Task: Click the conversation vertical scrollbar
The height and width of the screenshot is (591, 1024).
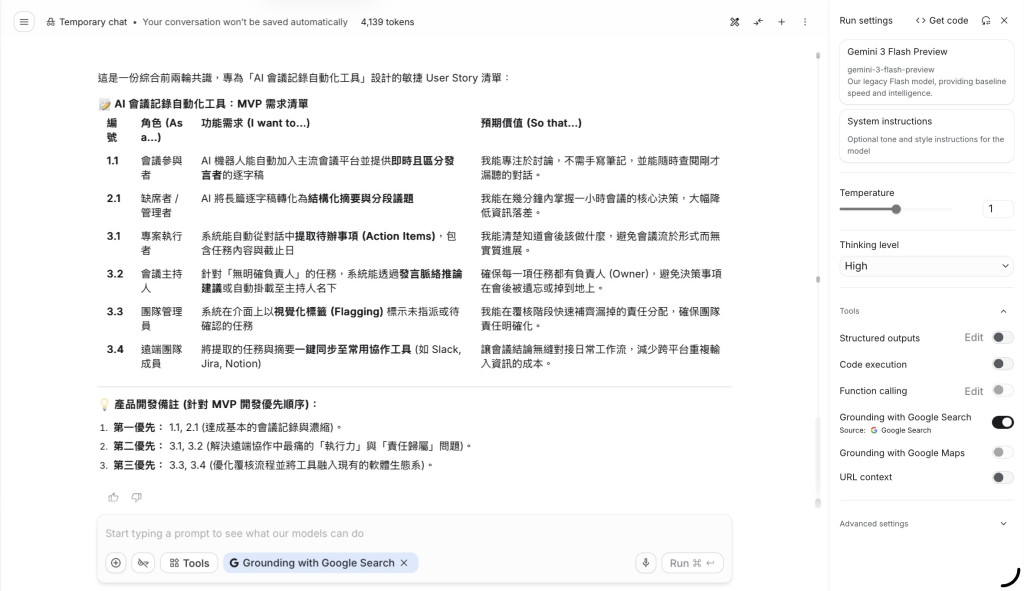Action: click(818, 280)
